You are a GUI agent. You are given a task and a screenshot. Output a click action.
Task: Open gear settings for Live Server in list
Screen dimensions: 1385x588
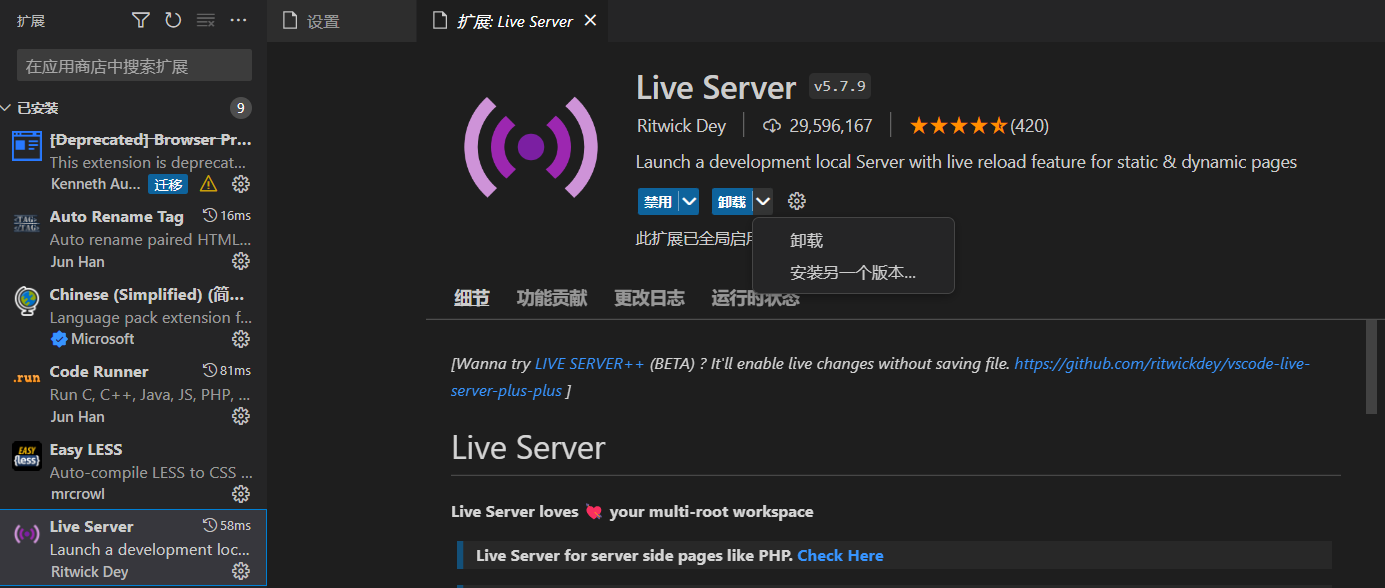tap(241, 571)
